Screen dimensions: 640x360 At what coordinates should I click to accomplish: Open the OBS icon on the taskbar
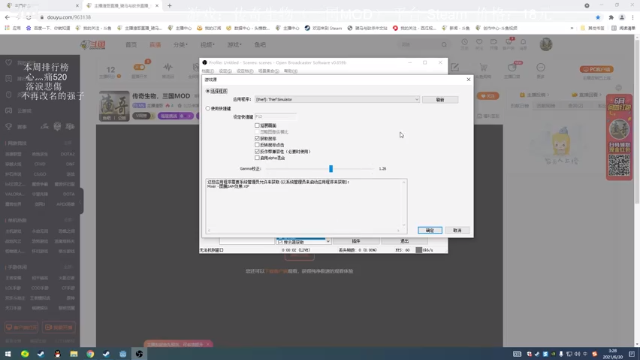(139, 353)
